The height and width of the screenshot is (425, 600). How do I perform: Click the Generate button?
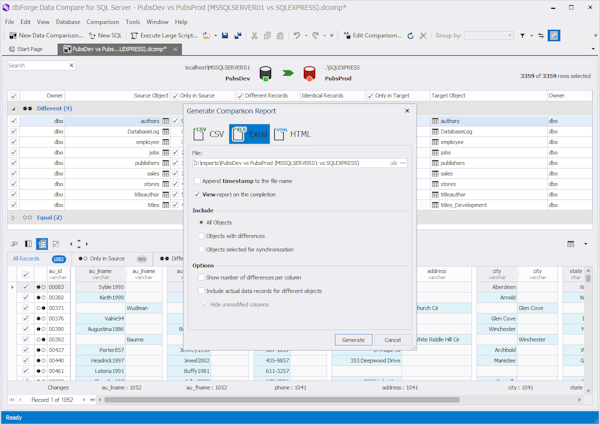[353, 340]
